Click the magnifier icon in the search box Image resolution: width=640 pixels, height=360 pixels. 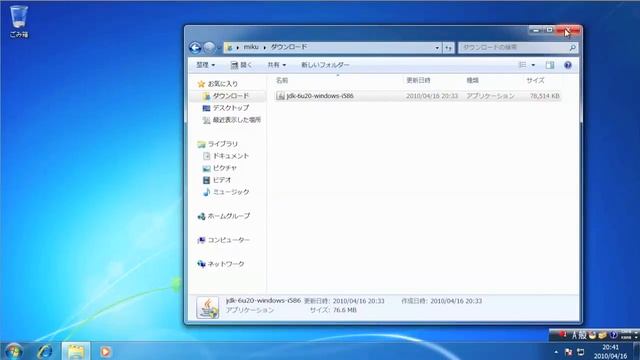[573, 48]
